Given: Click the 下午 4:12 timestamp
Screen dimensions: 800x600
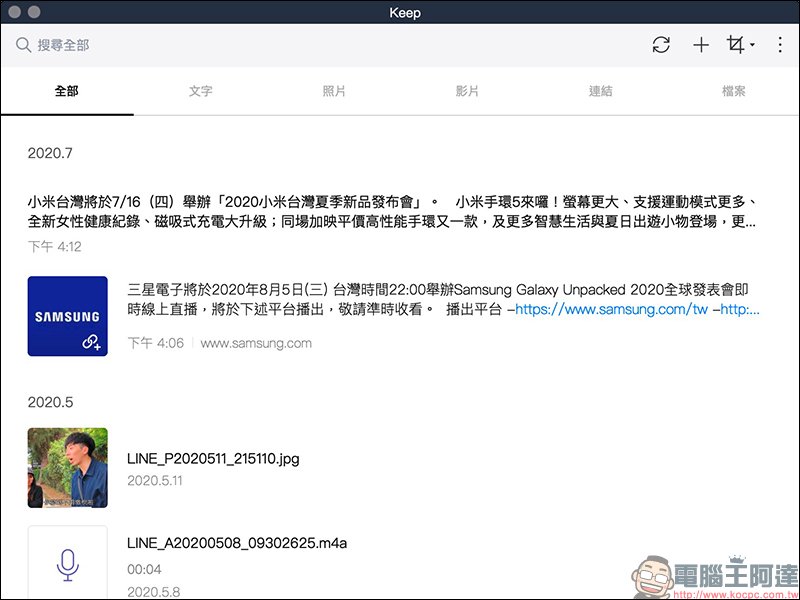Looking at the screenshot, I should 55,247.
